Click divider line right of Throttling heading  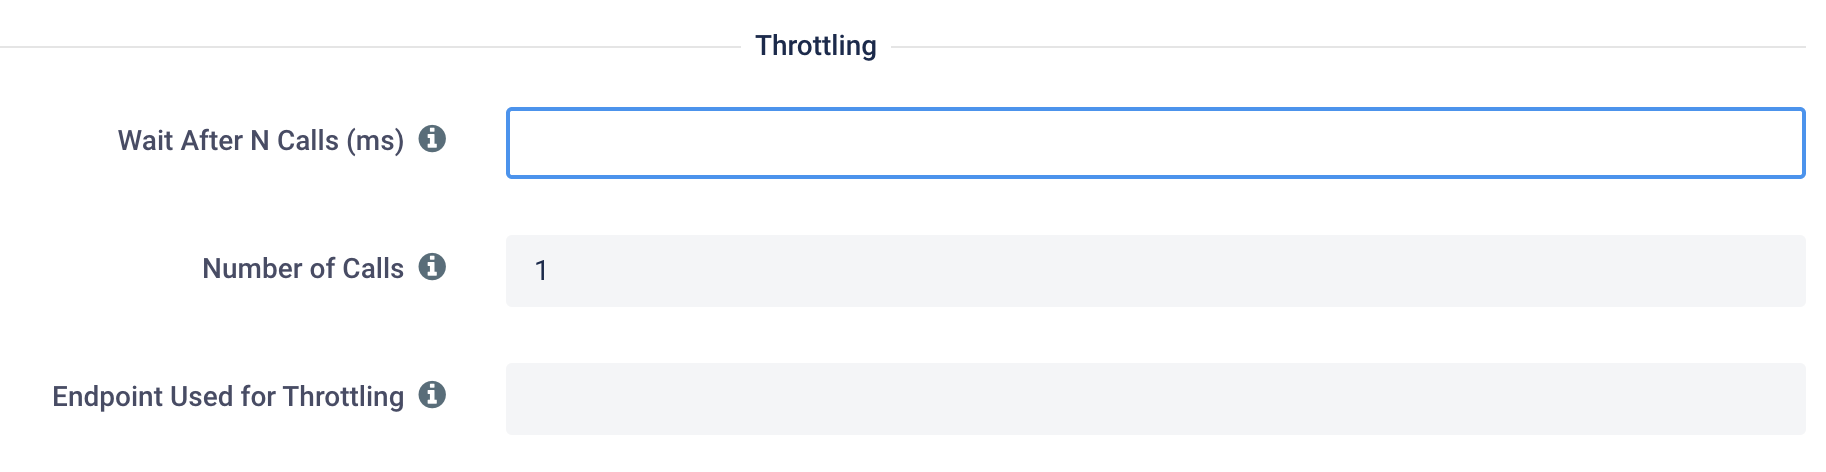click(1348, 47)
